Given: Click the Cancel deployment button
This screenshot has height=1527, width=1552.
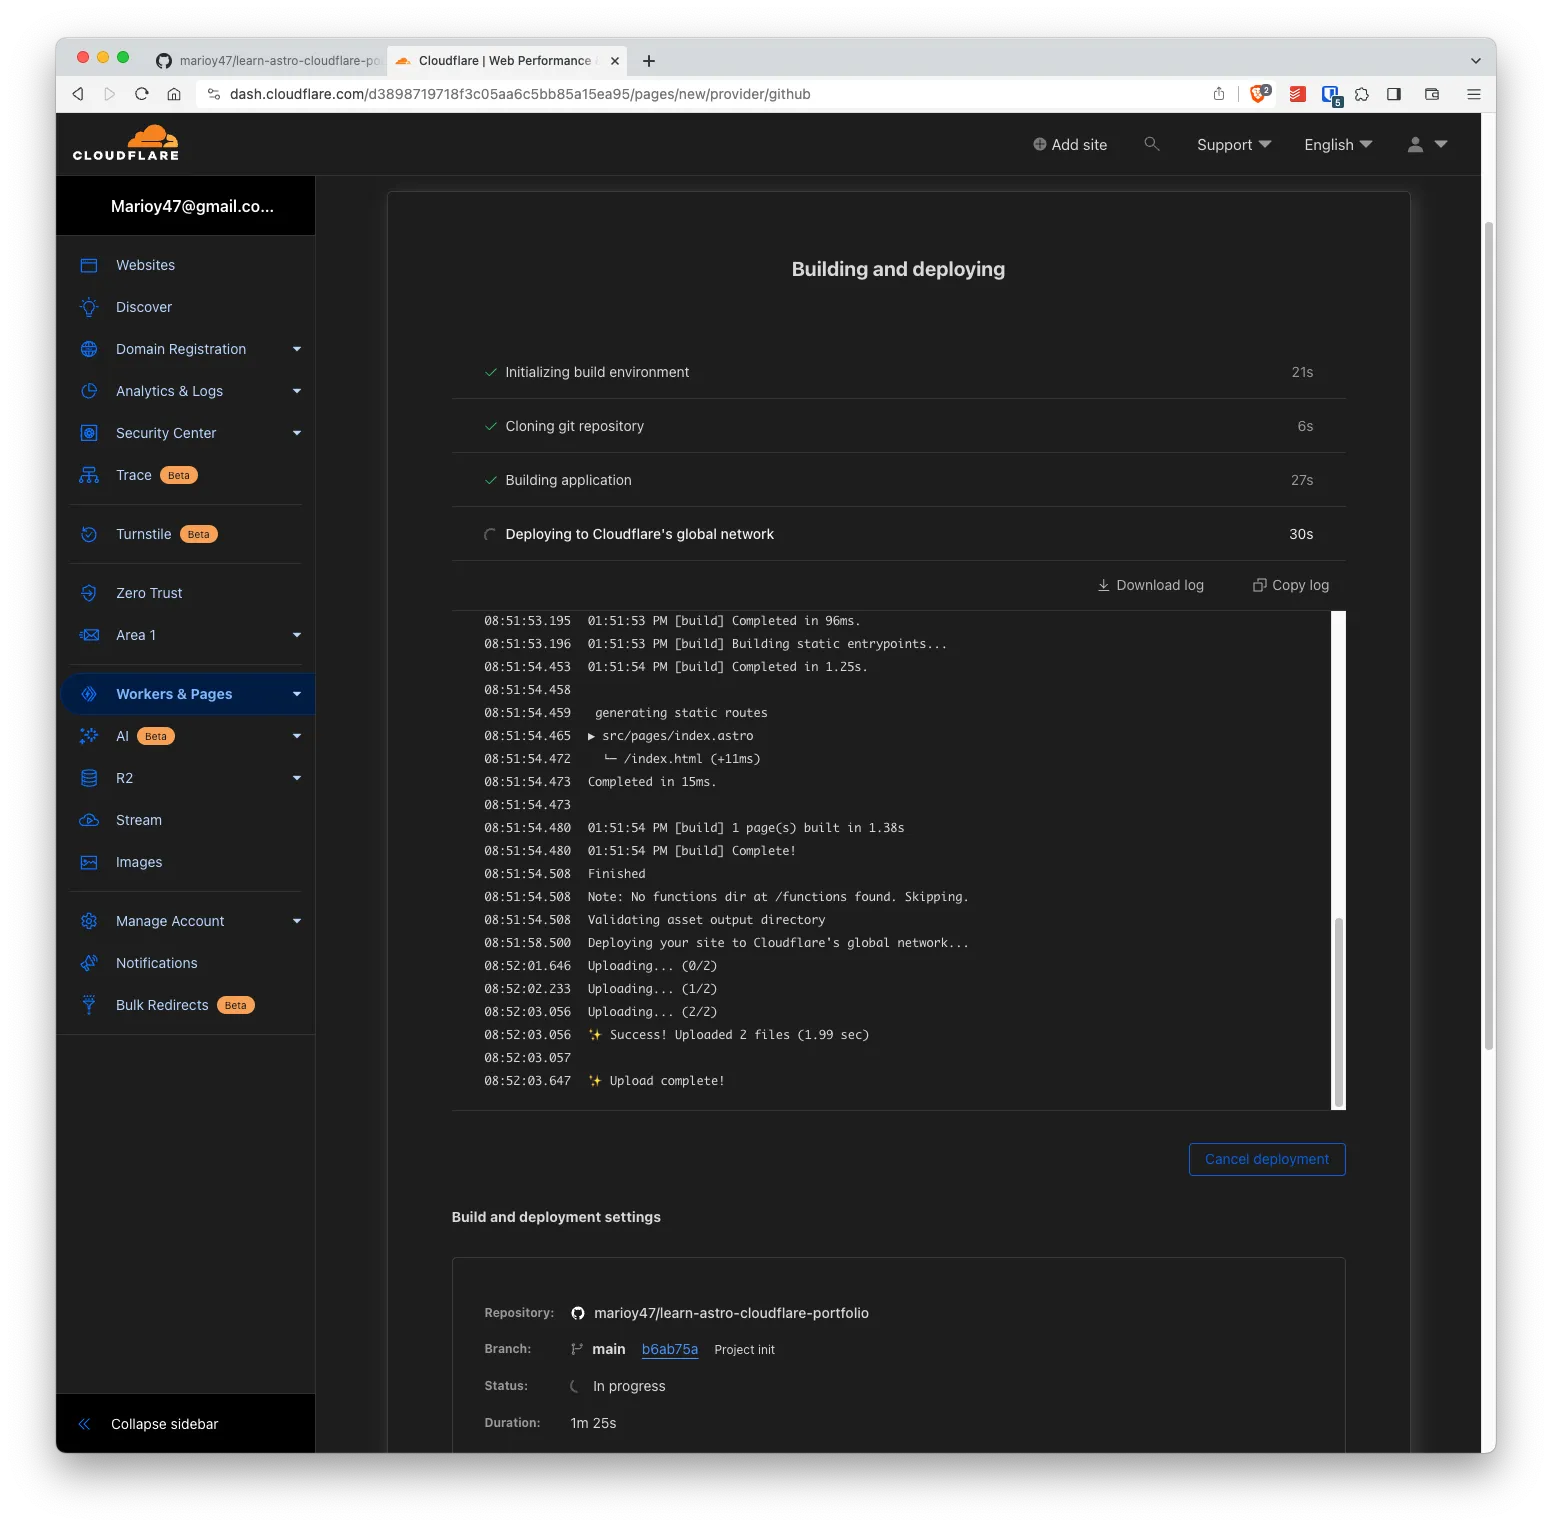Looking at the screenshot, I should [x=1267, y=1159].
